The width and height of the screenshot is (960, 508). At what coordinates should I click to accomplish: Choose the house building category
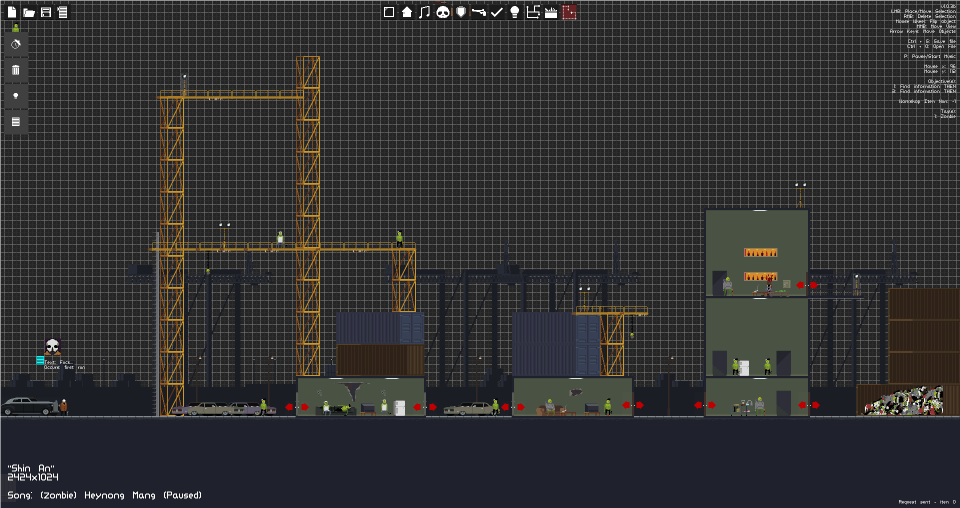point(407,12)
